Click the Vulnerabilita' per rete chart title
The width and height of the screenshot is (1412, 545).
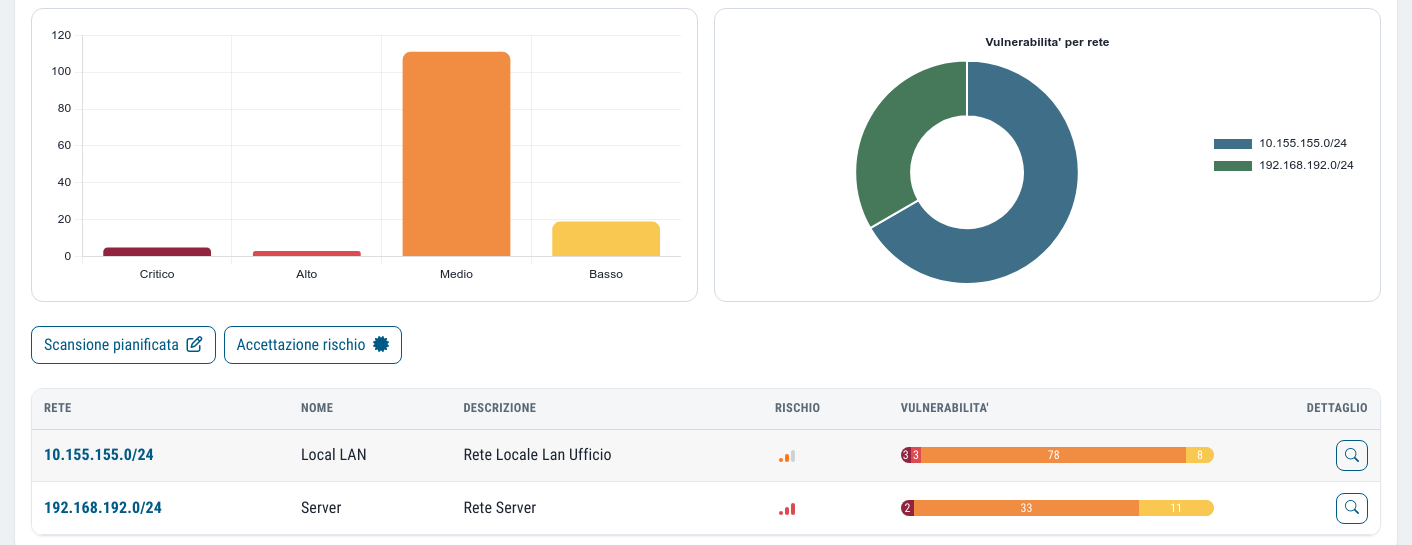1047,42
